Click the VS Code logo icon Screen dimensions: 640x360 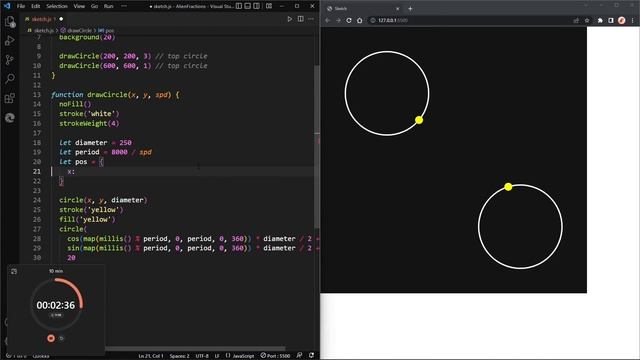coord(7,6)
